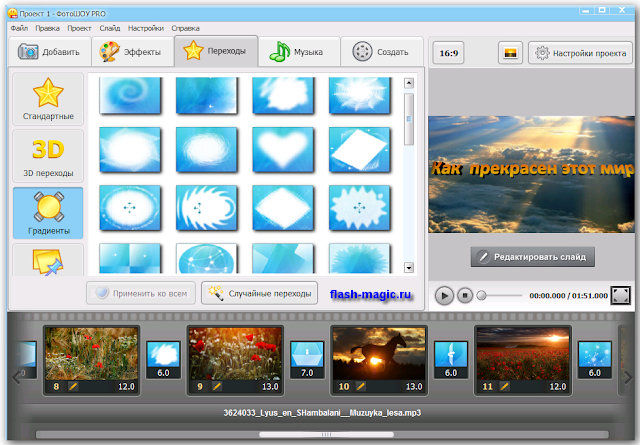
Task: Stop the slideshow preview
Action: [464, 295]
